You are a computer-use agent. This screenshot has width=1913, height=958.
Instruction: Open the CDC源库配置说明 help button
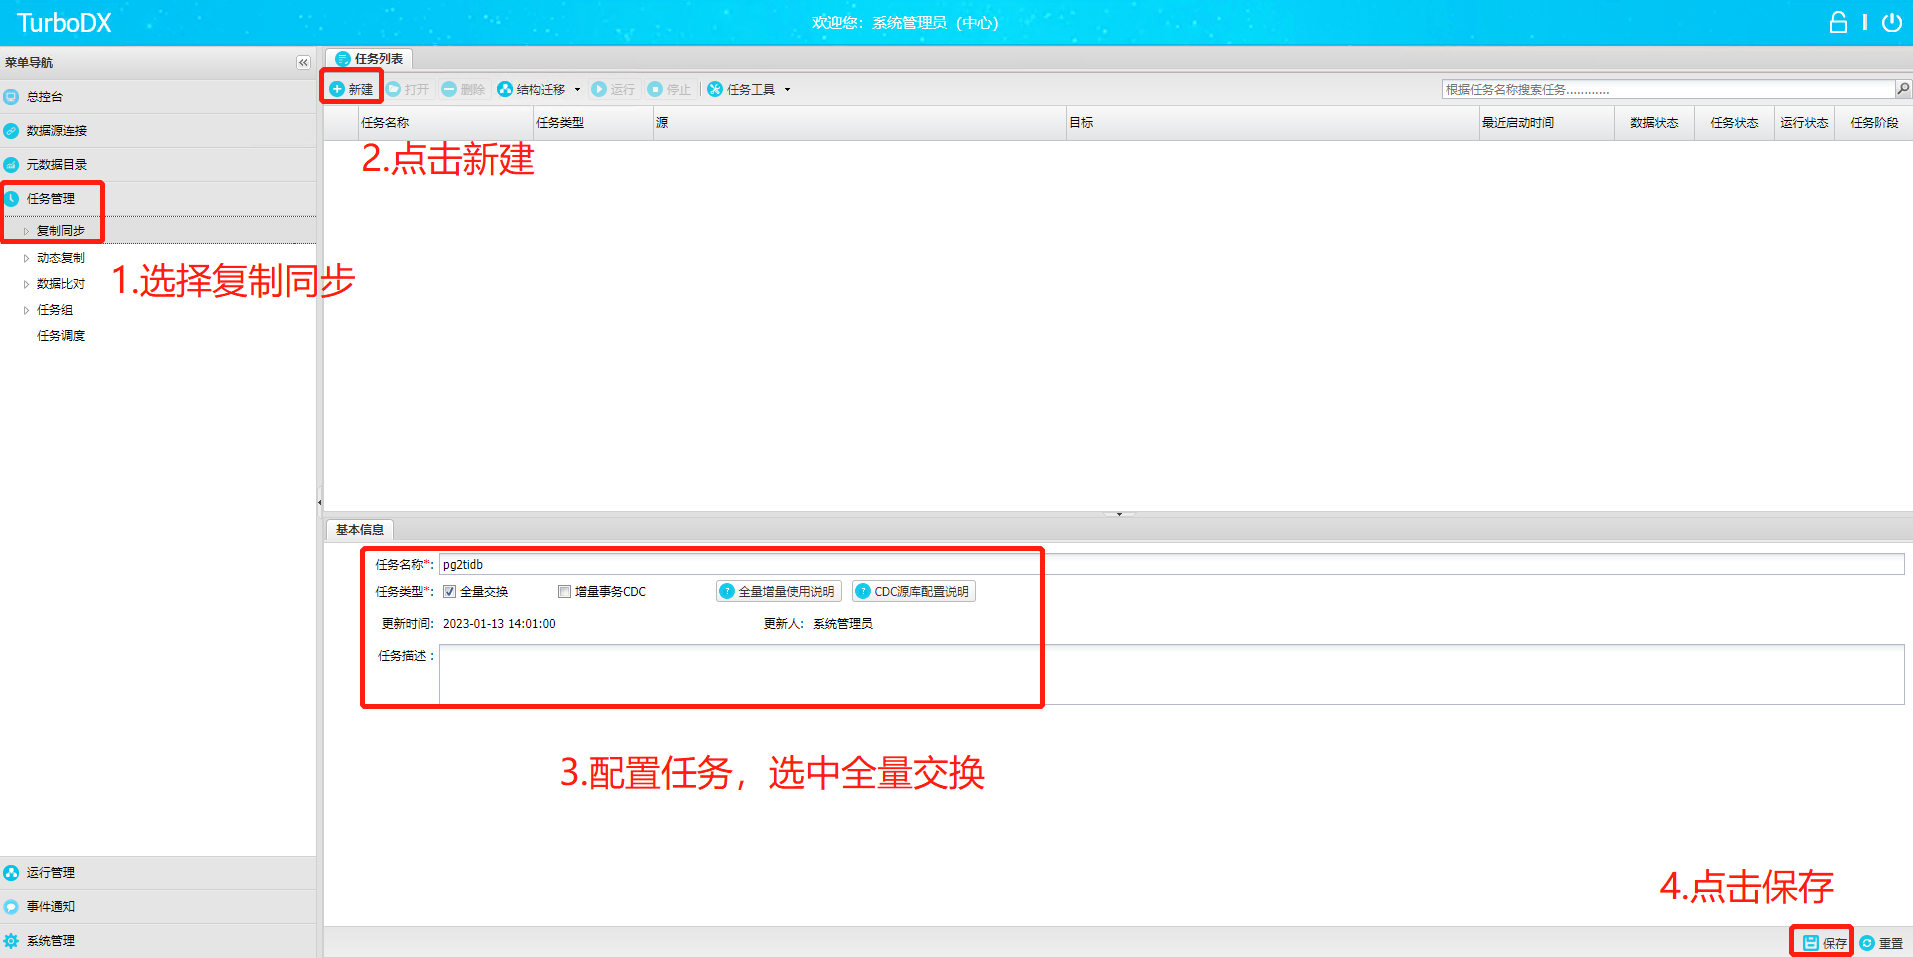click(x=913, y=592)
